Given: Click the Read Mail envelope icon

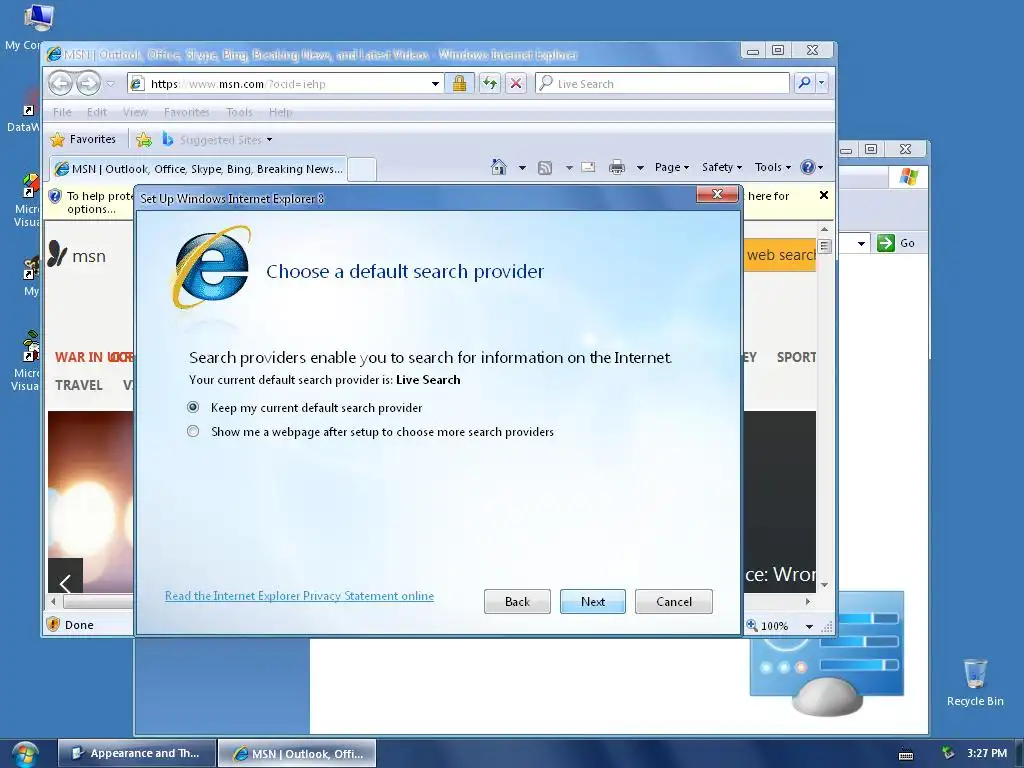Looking at the screenshot, I should point(588,167).
